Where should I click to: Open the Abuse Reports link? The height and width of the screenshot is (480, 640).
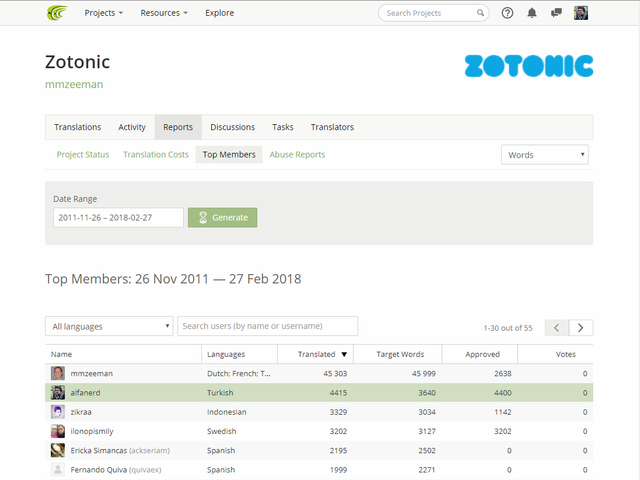(297, 155)
